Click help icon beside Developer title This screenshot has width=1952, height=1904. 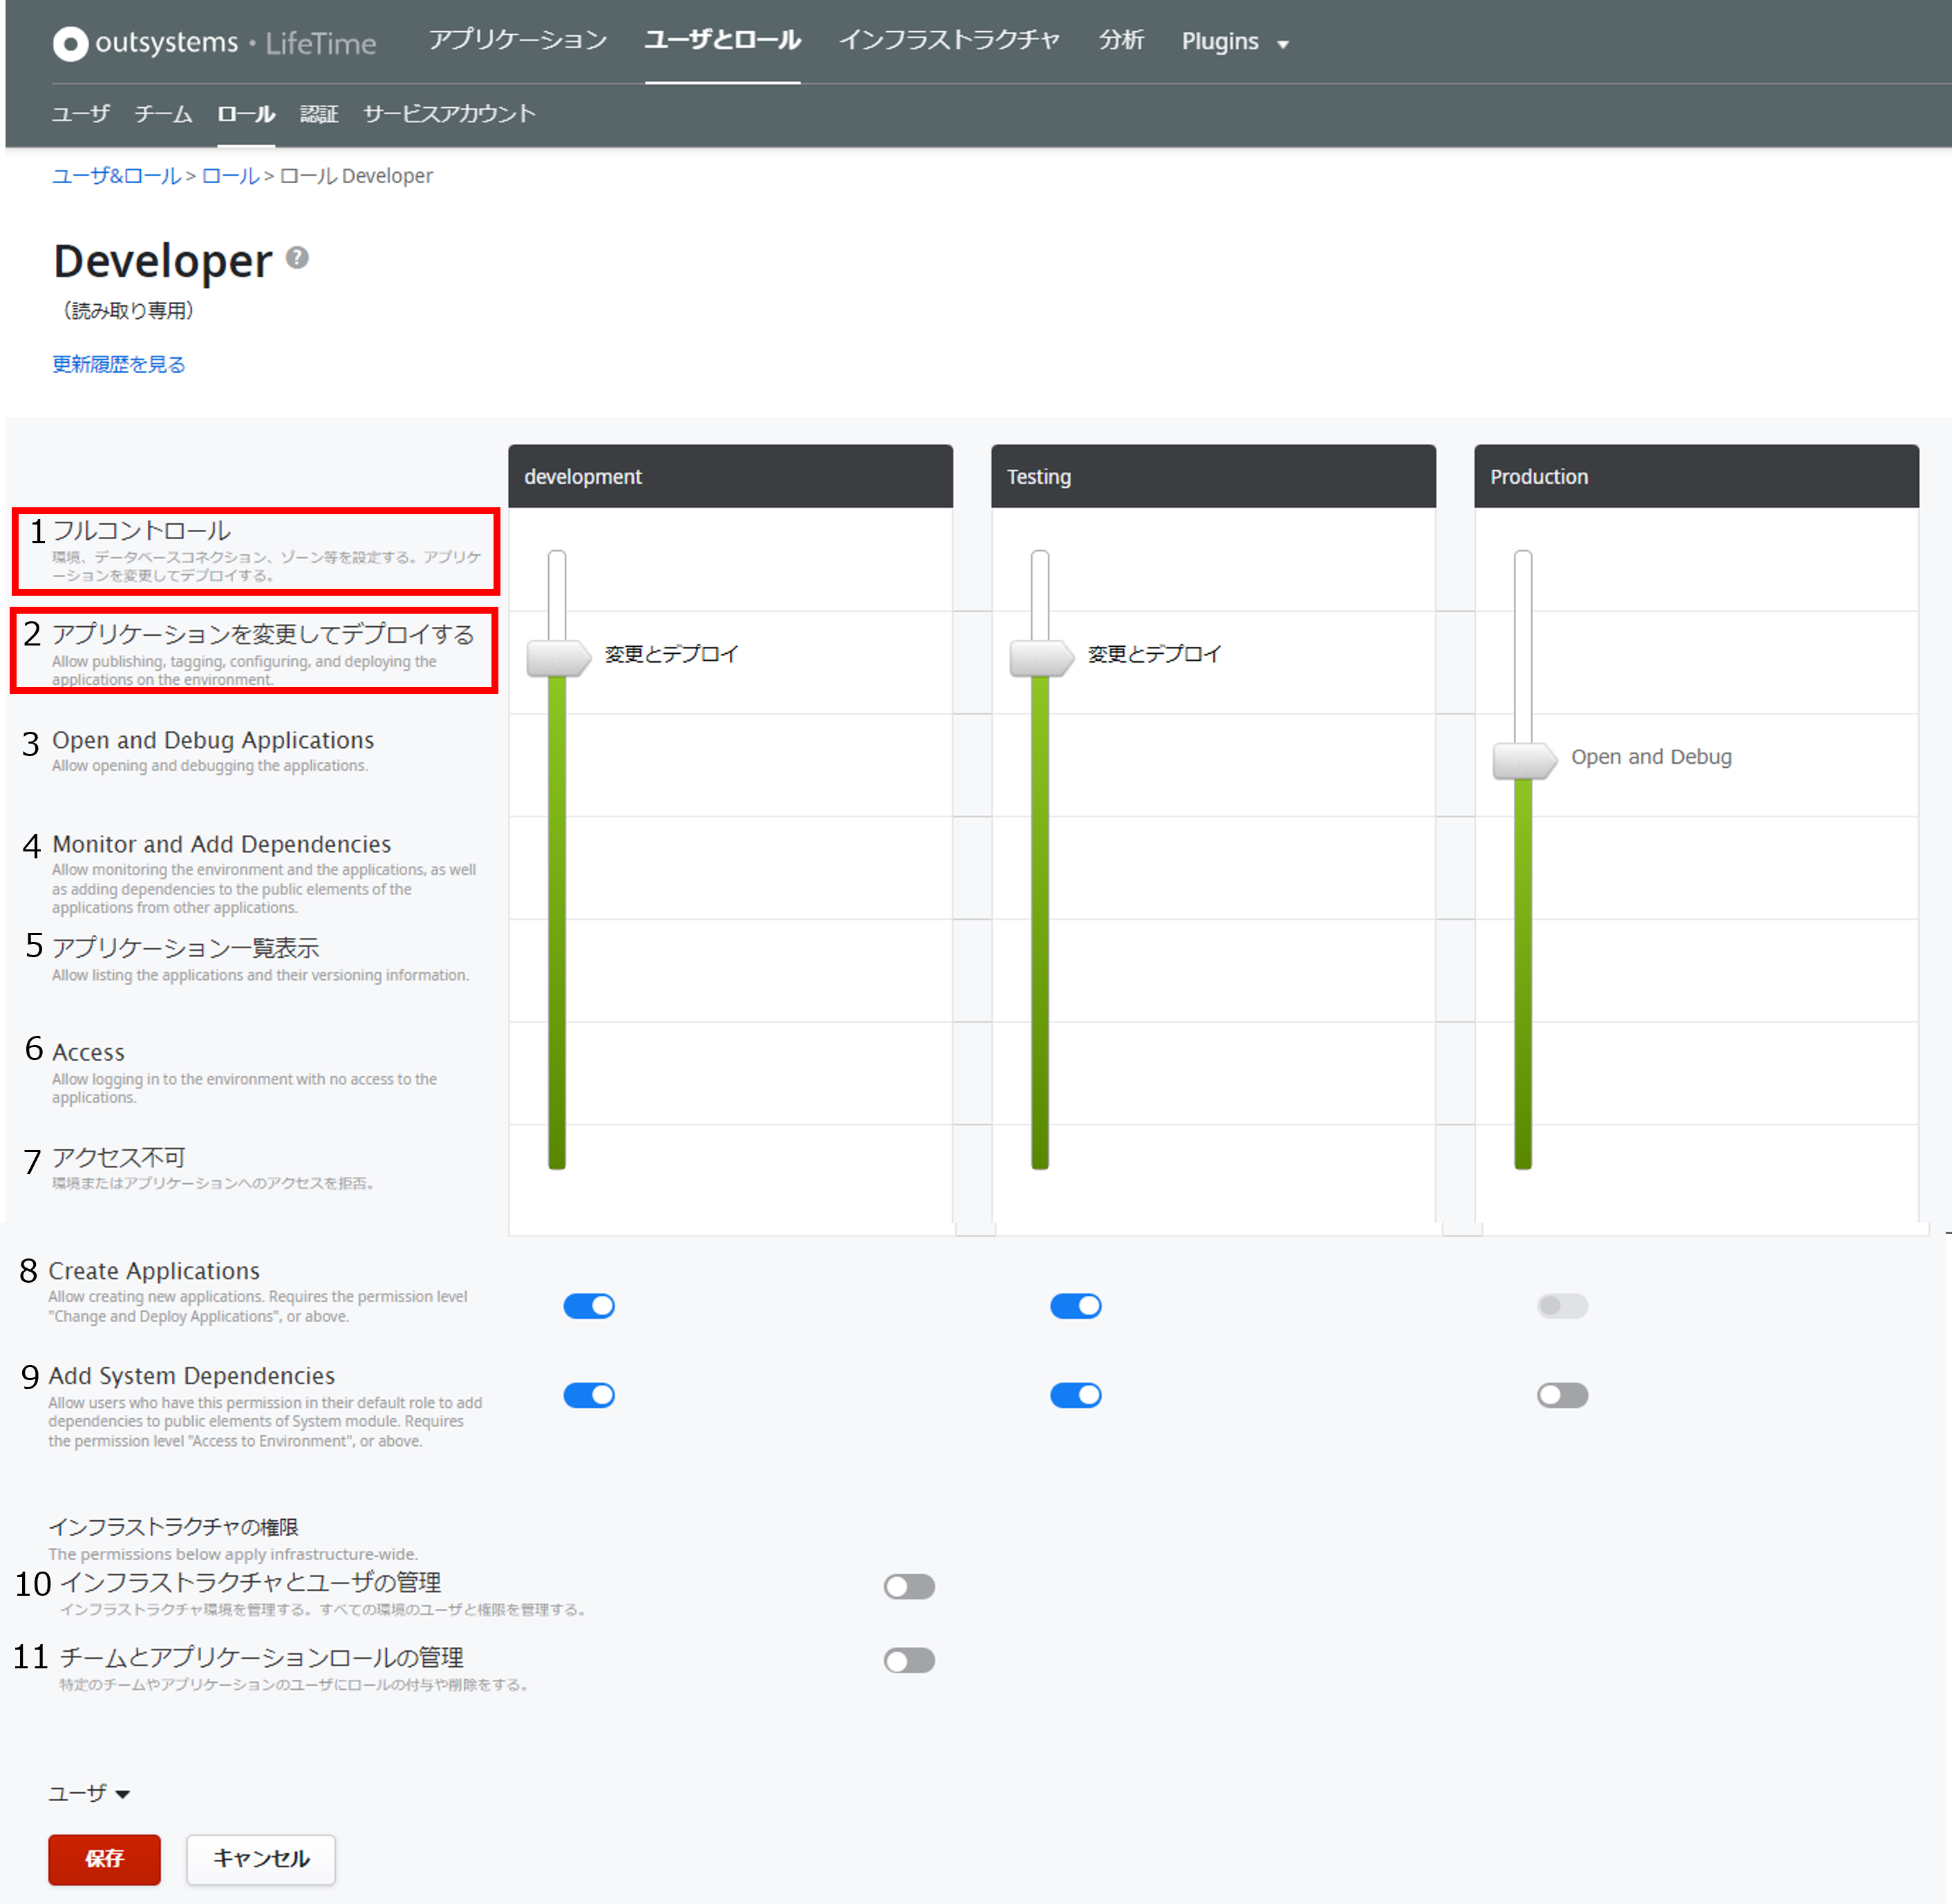(x=297, y=258)
